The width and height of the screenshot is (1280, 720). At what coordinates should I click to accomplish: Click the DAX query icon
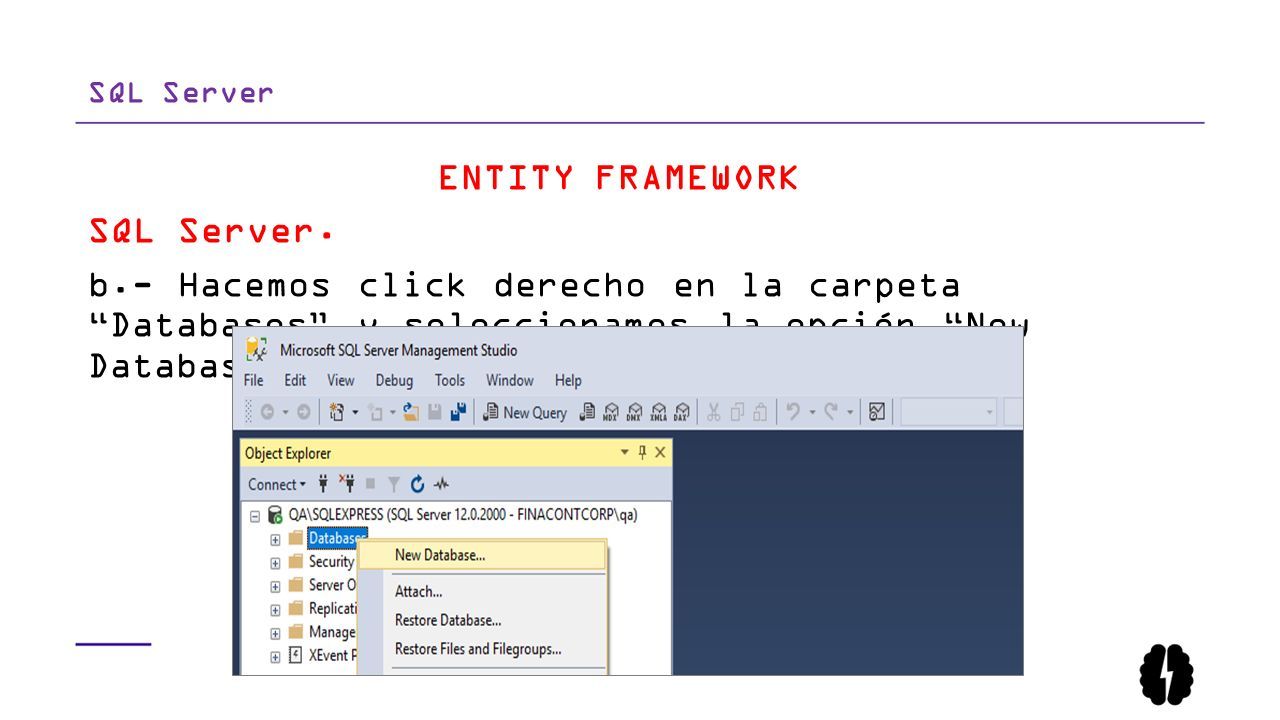(682, 412)
